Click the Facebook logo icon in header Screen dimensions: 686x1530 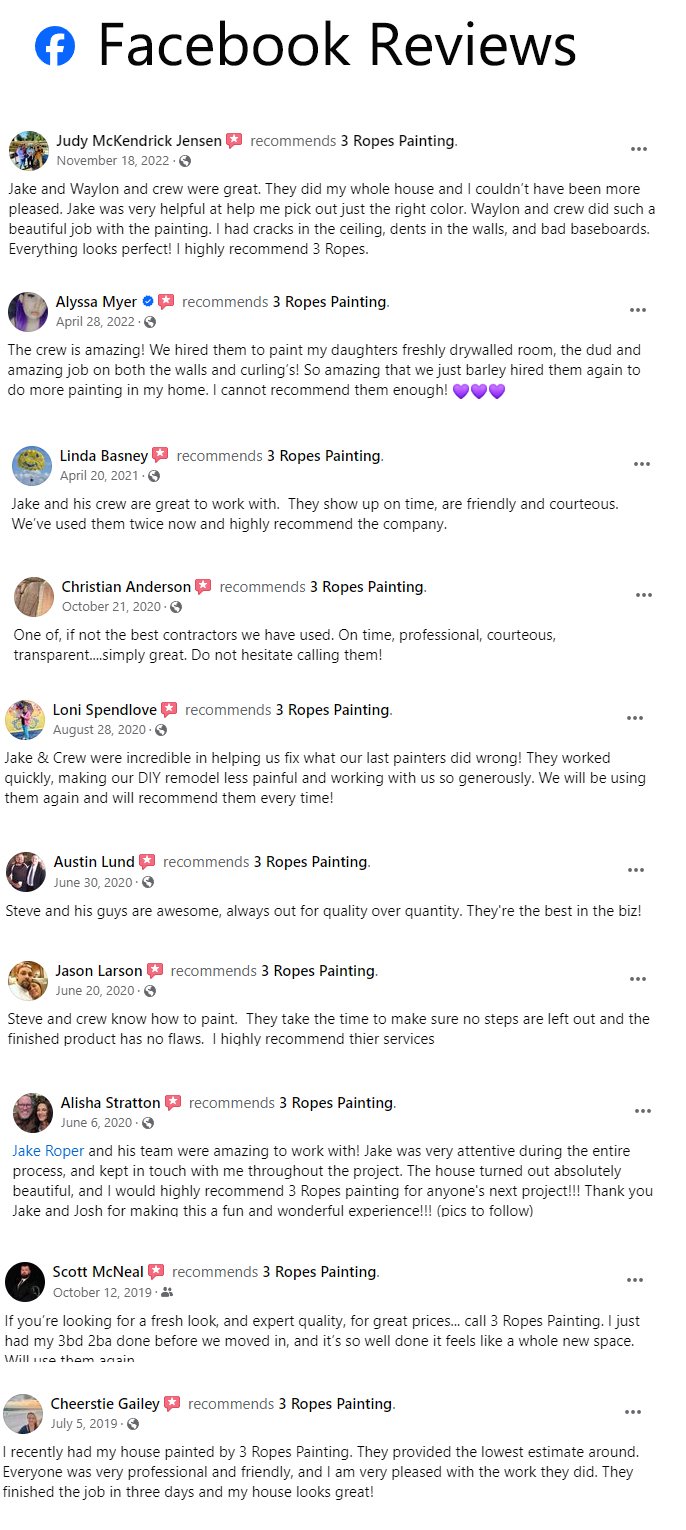coord(55,46)
